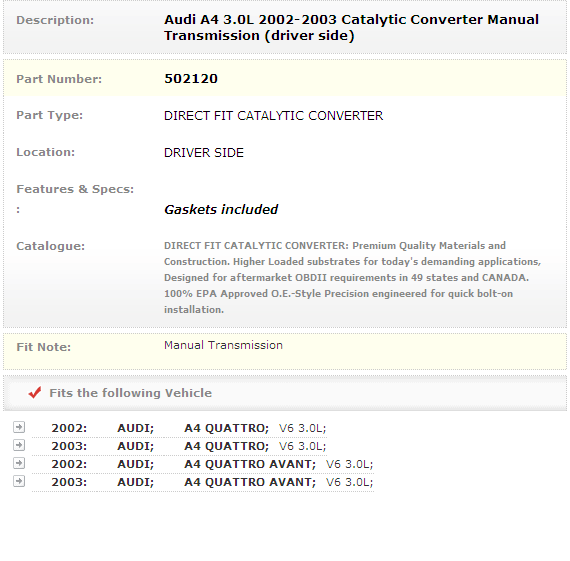Click the Audi A4 catalytic converter description title

pos(351,28)
